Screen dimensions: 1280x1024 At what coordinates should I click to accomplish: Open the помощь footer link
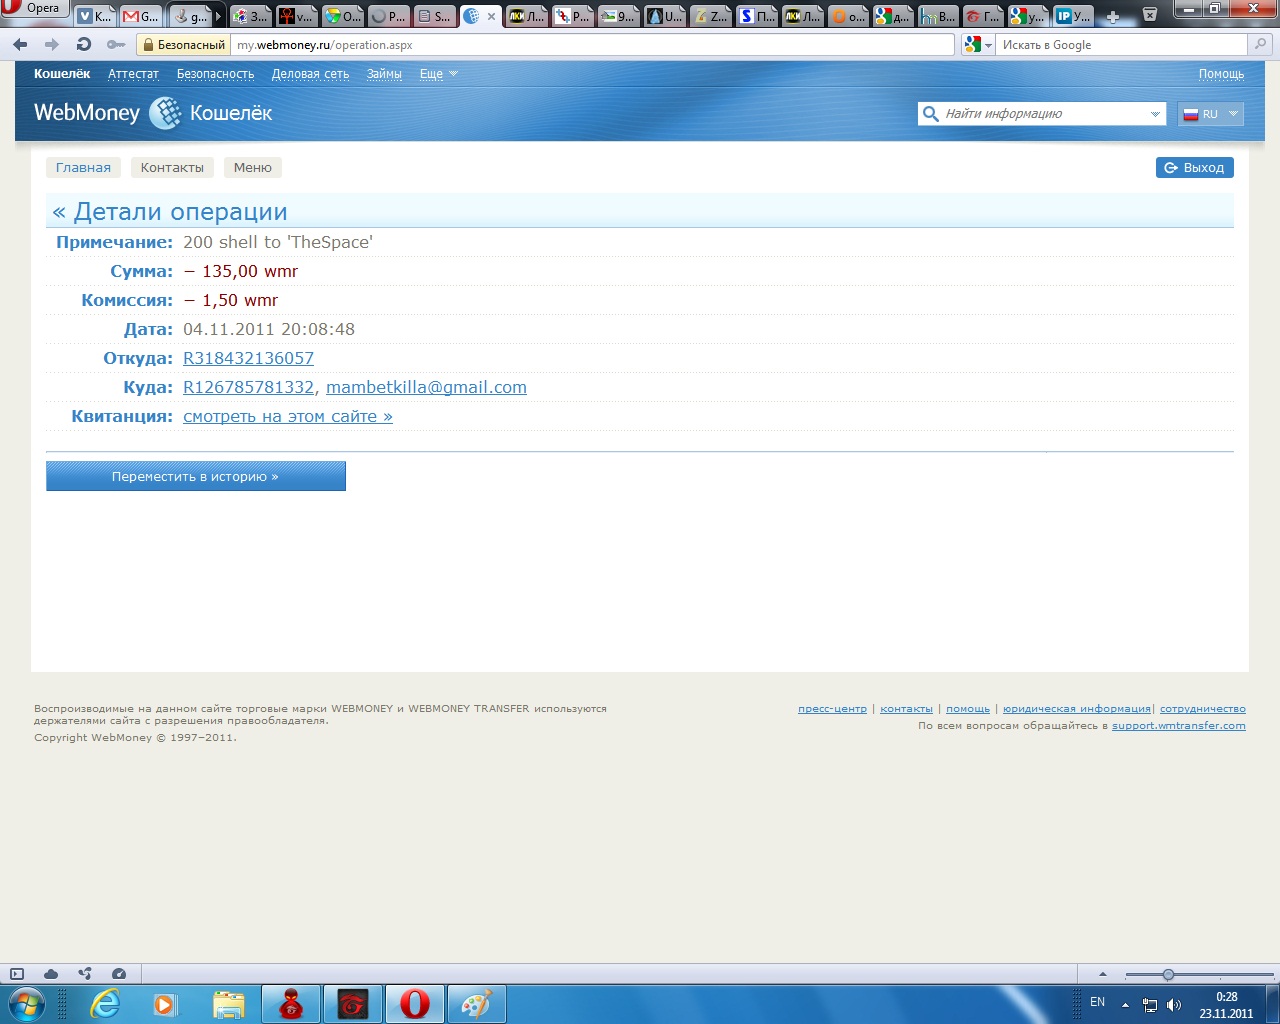coord(968,709)
